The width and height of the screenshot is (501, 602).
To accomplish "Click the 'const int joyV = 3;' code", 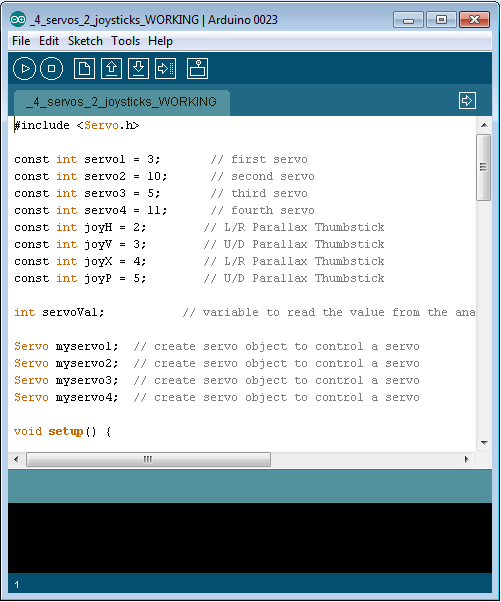I will 80,244.
